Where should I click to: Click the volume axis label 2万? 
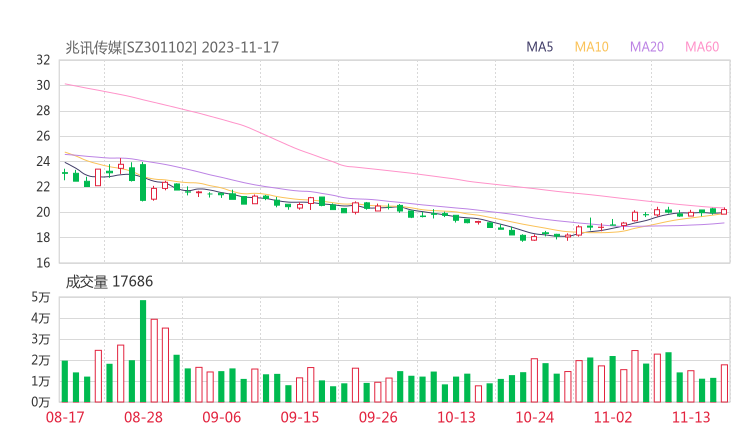[41, 361]
